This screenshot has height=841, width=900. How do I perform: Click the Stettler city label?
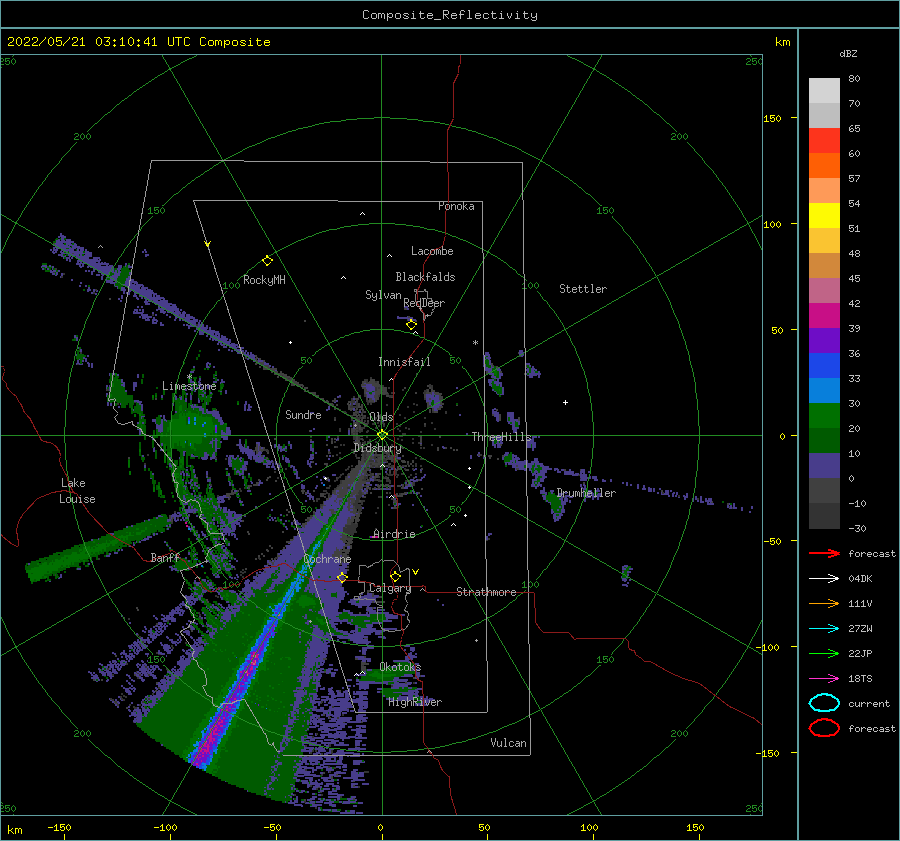(583, 289)
